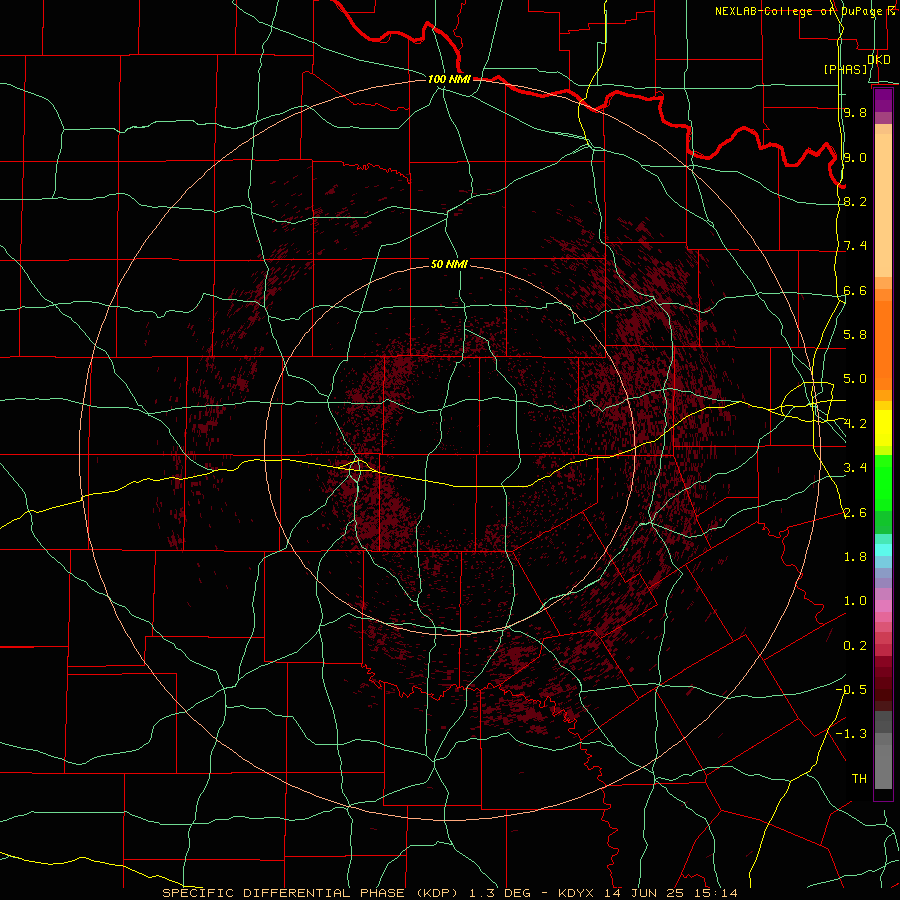The width and height of the screenshot is (900, 900).
Task: Pick the light peach band of color bar
Action: tap(883, 205)
